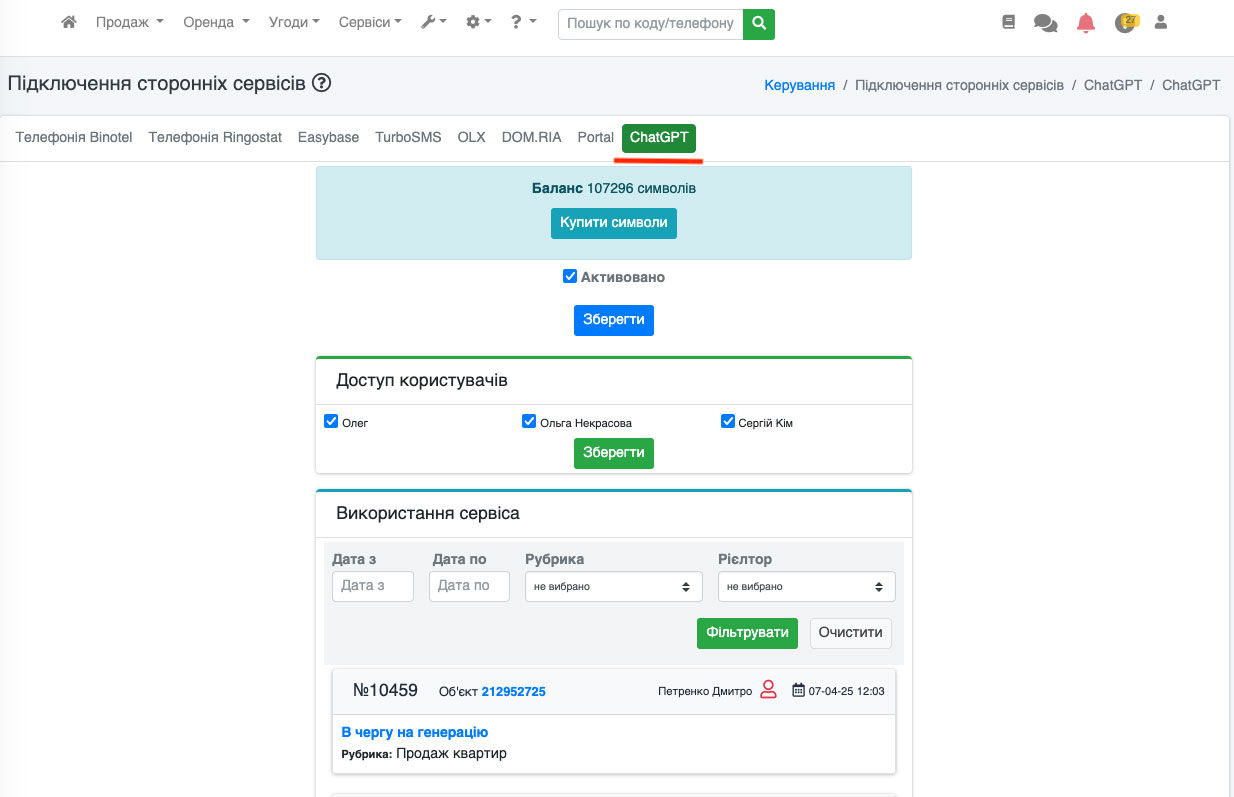This screenshot has height=797, width=1234.
Task: Expand the Продаж menu
Action: pos(129,22)
